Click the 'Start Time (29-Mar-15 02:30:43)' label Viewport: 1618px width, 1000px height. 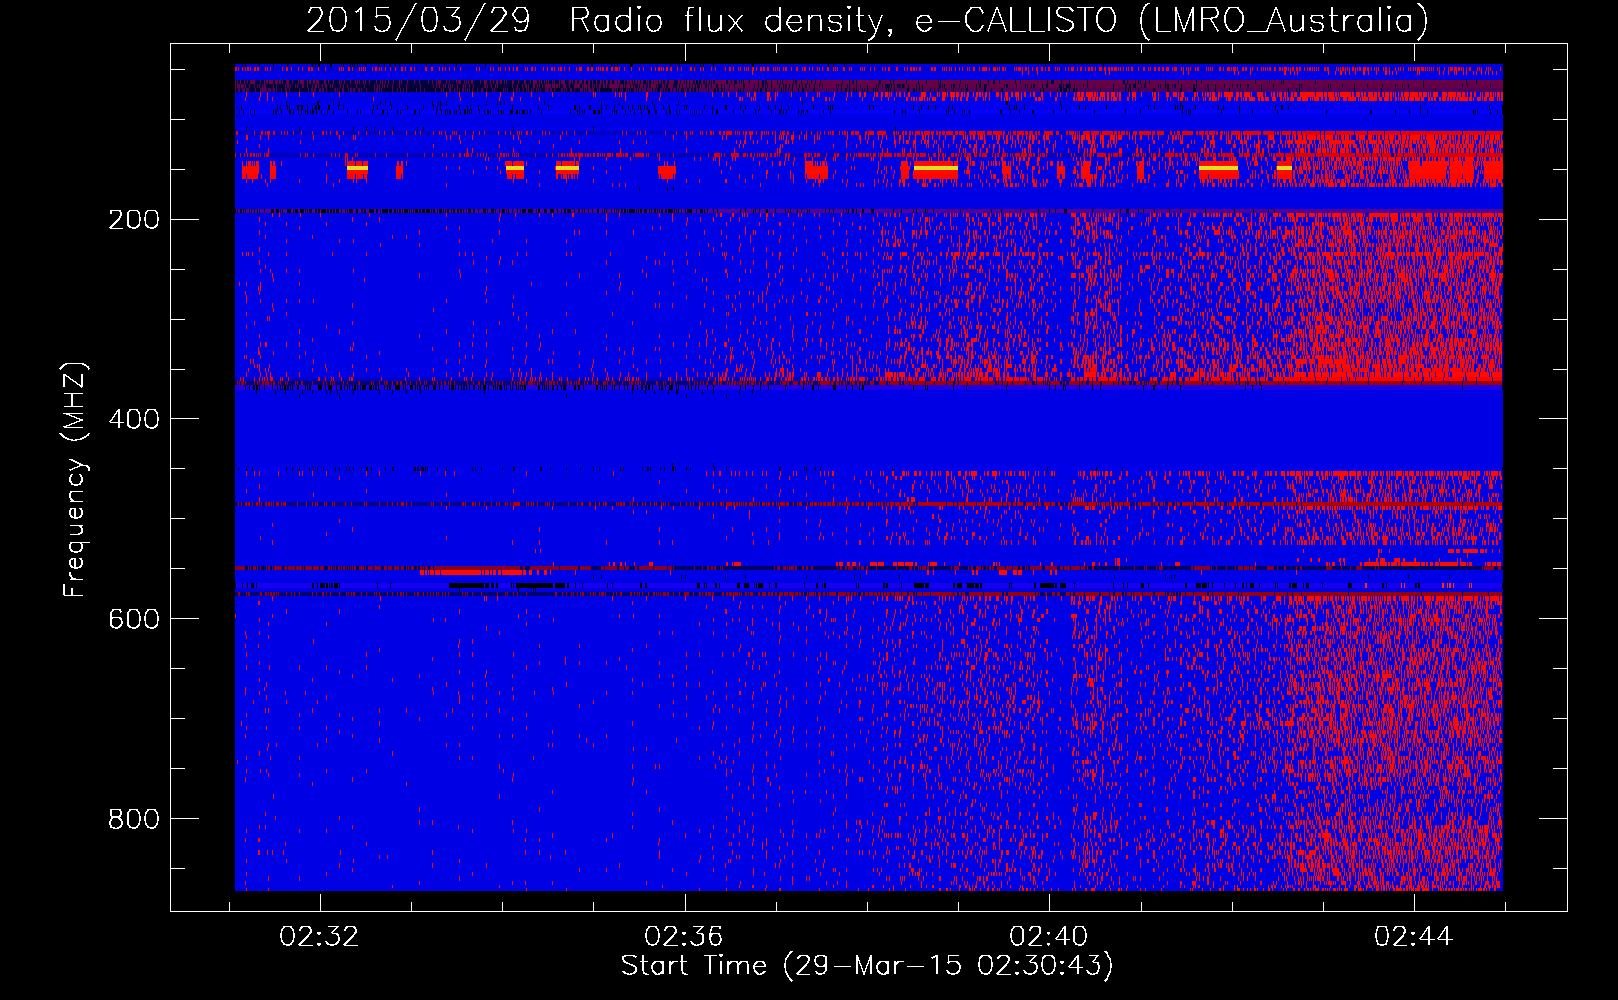pos(867,966)
